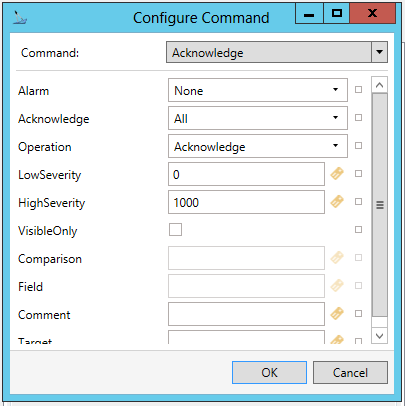Viewport: 405px width, 406px height.
Task: Toggle the VisibleOnly checkbox
Action: point(175,230)
